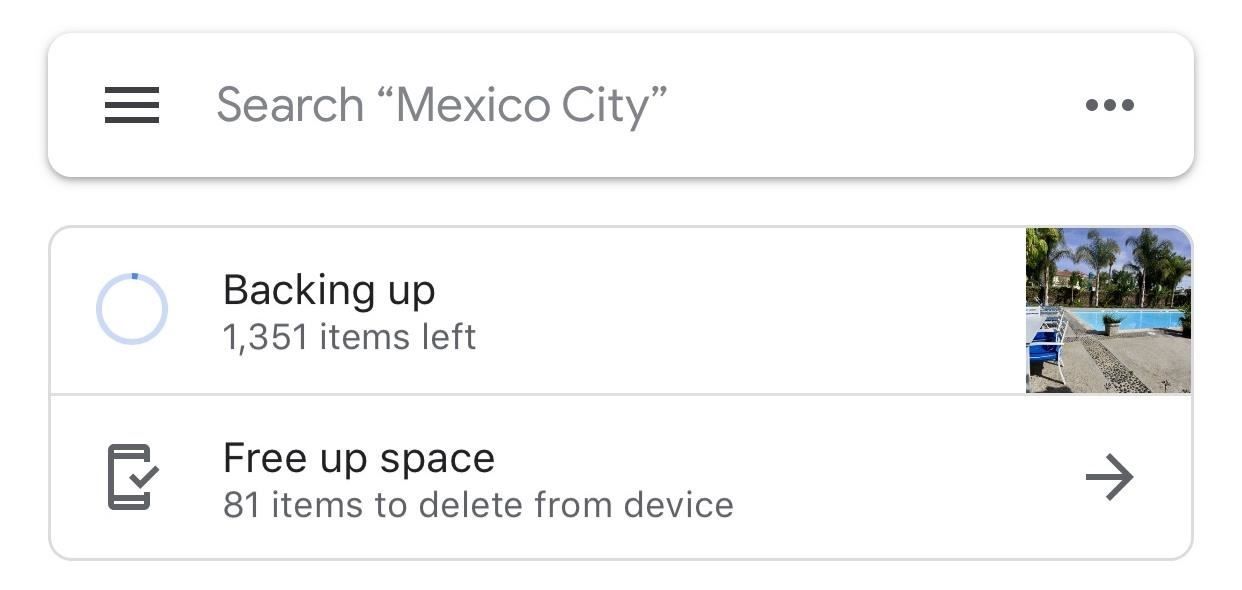Select the "Free up space" label
The width and height of the screenshot is (1242, 590).
358,458
